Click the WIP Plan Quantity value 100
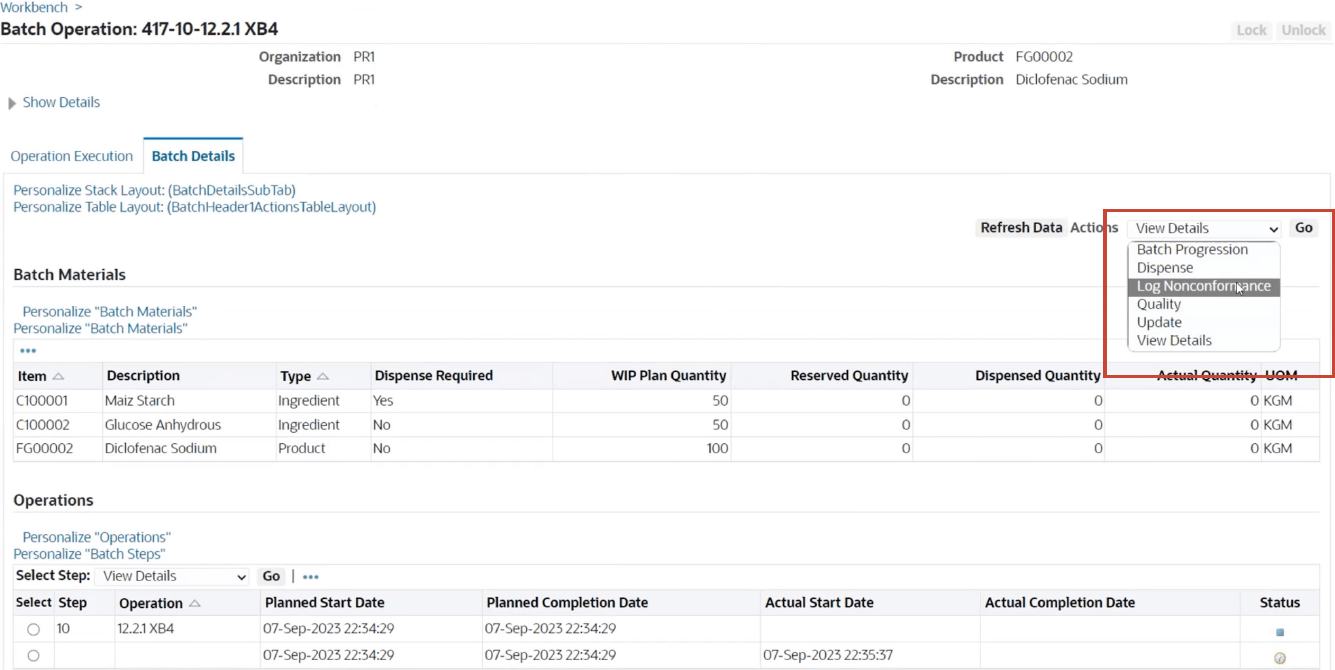 [x=717, y=449]
